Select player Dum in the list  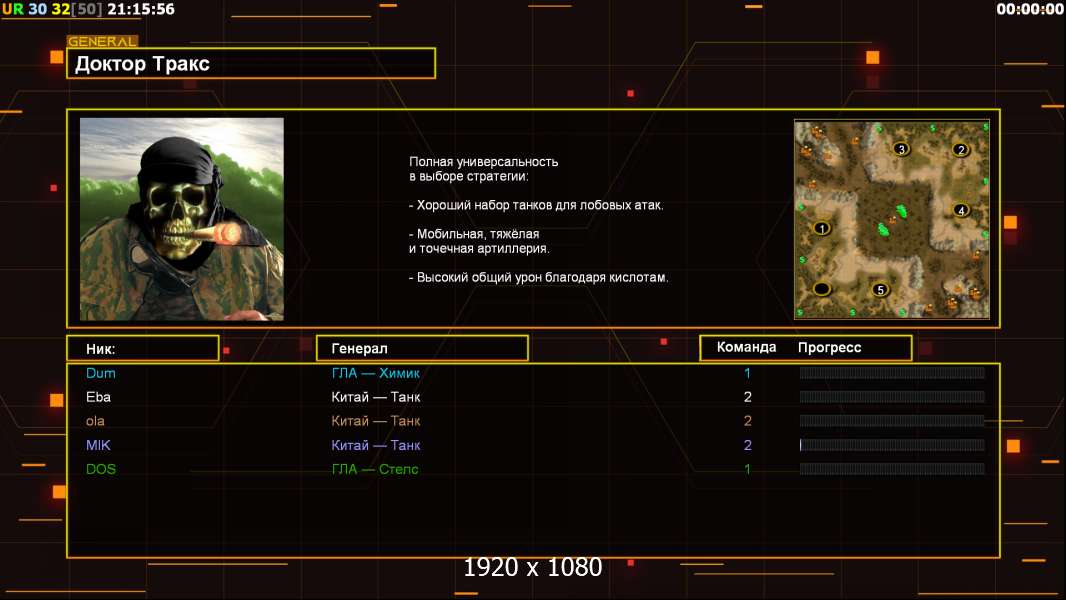tap(101, 373)
